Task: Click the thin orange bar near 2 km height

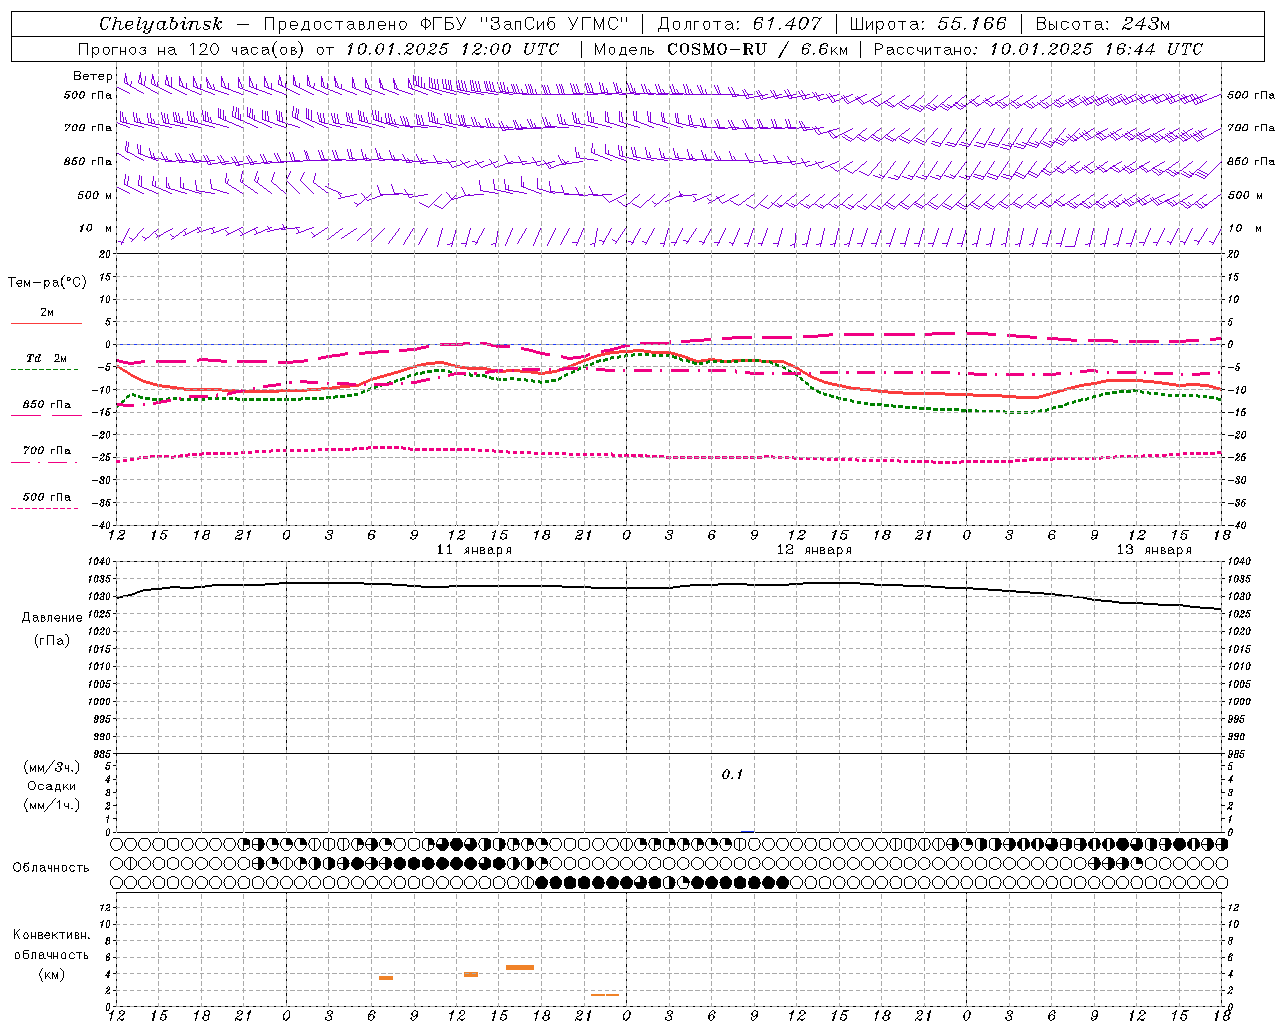Action: pyautogui.click(x=605, y=995)
